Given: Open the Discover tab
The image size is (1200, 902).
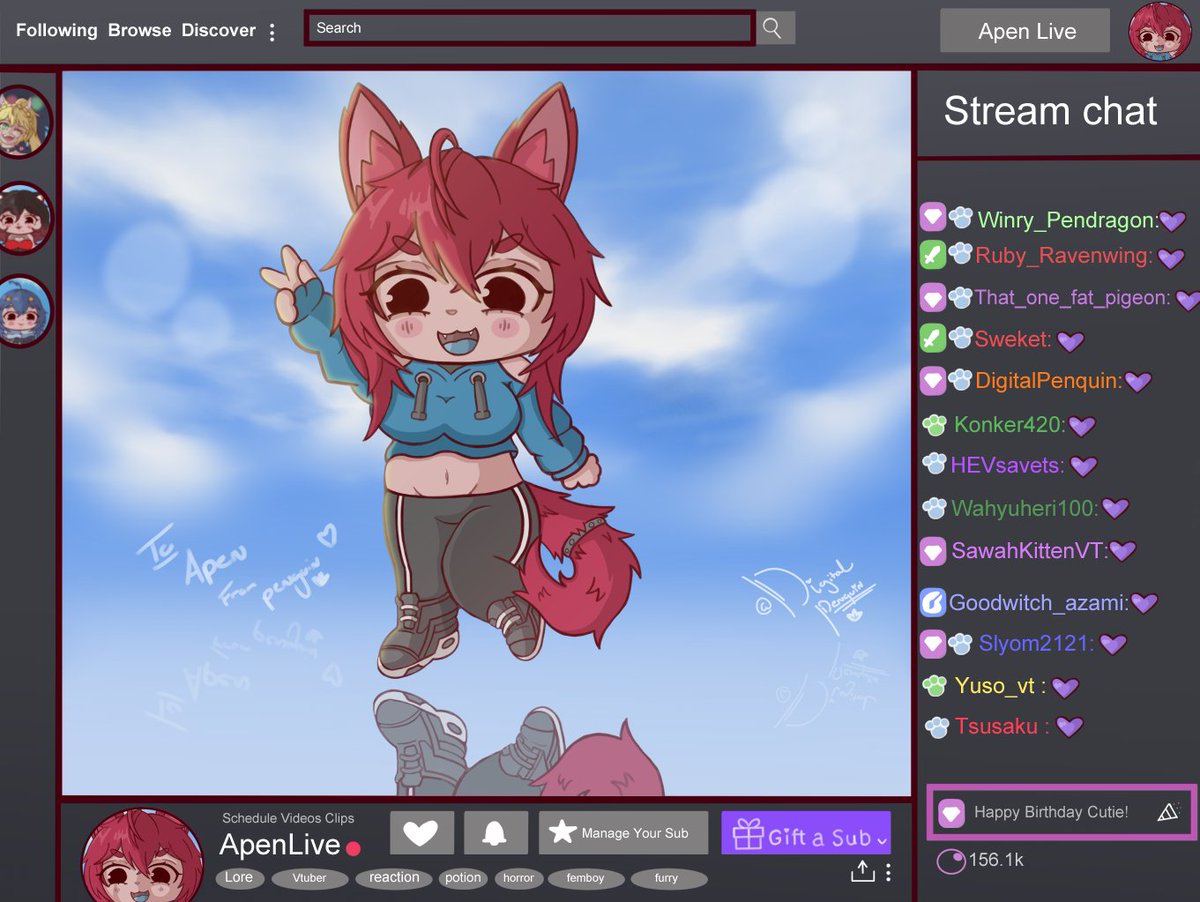Looking at the screenshot, I should (219, 30).
